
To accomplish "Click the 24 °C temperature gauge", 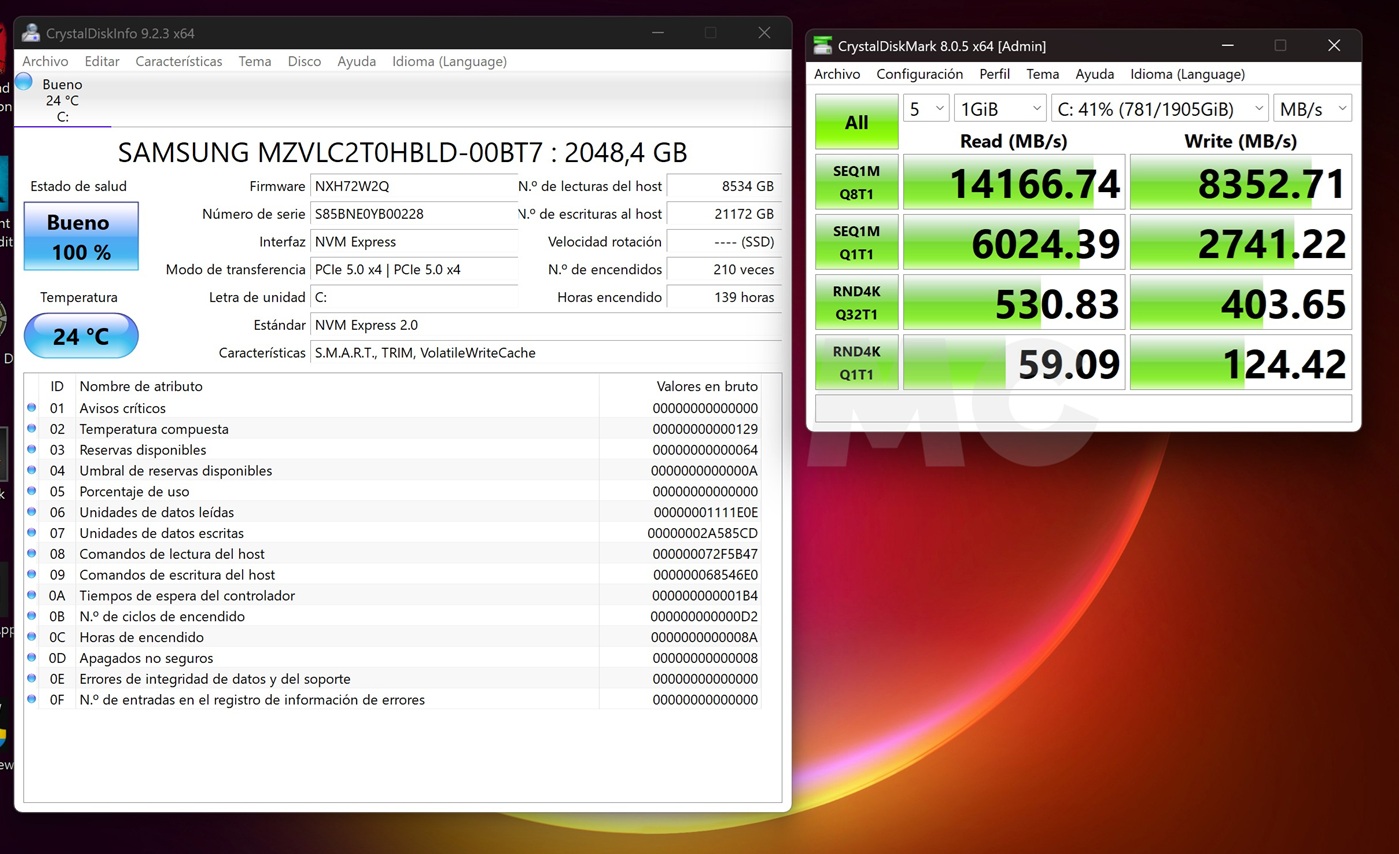I will [80, 336].
